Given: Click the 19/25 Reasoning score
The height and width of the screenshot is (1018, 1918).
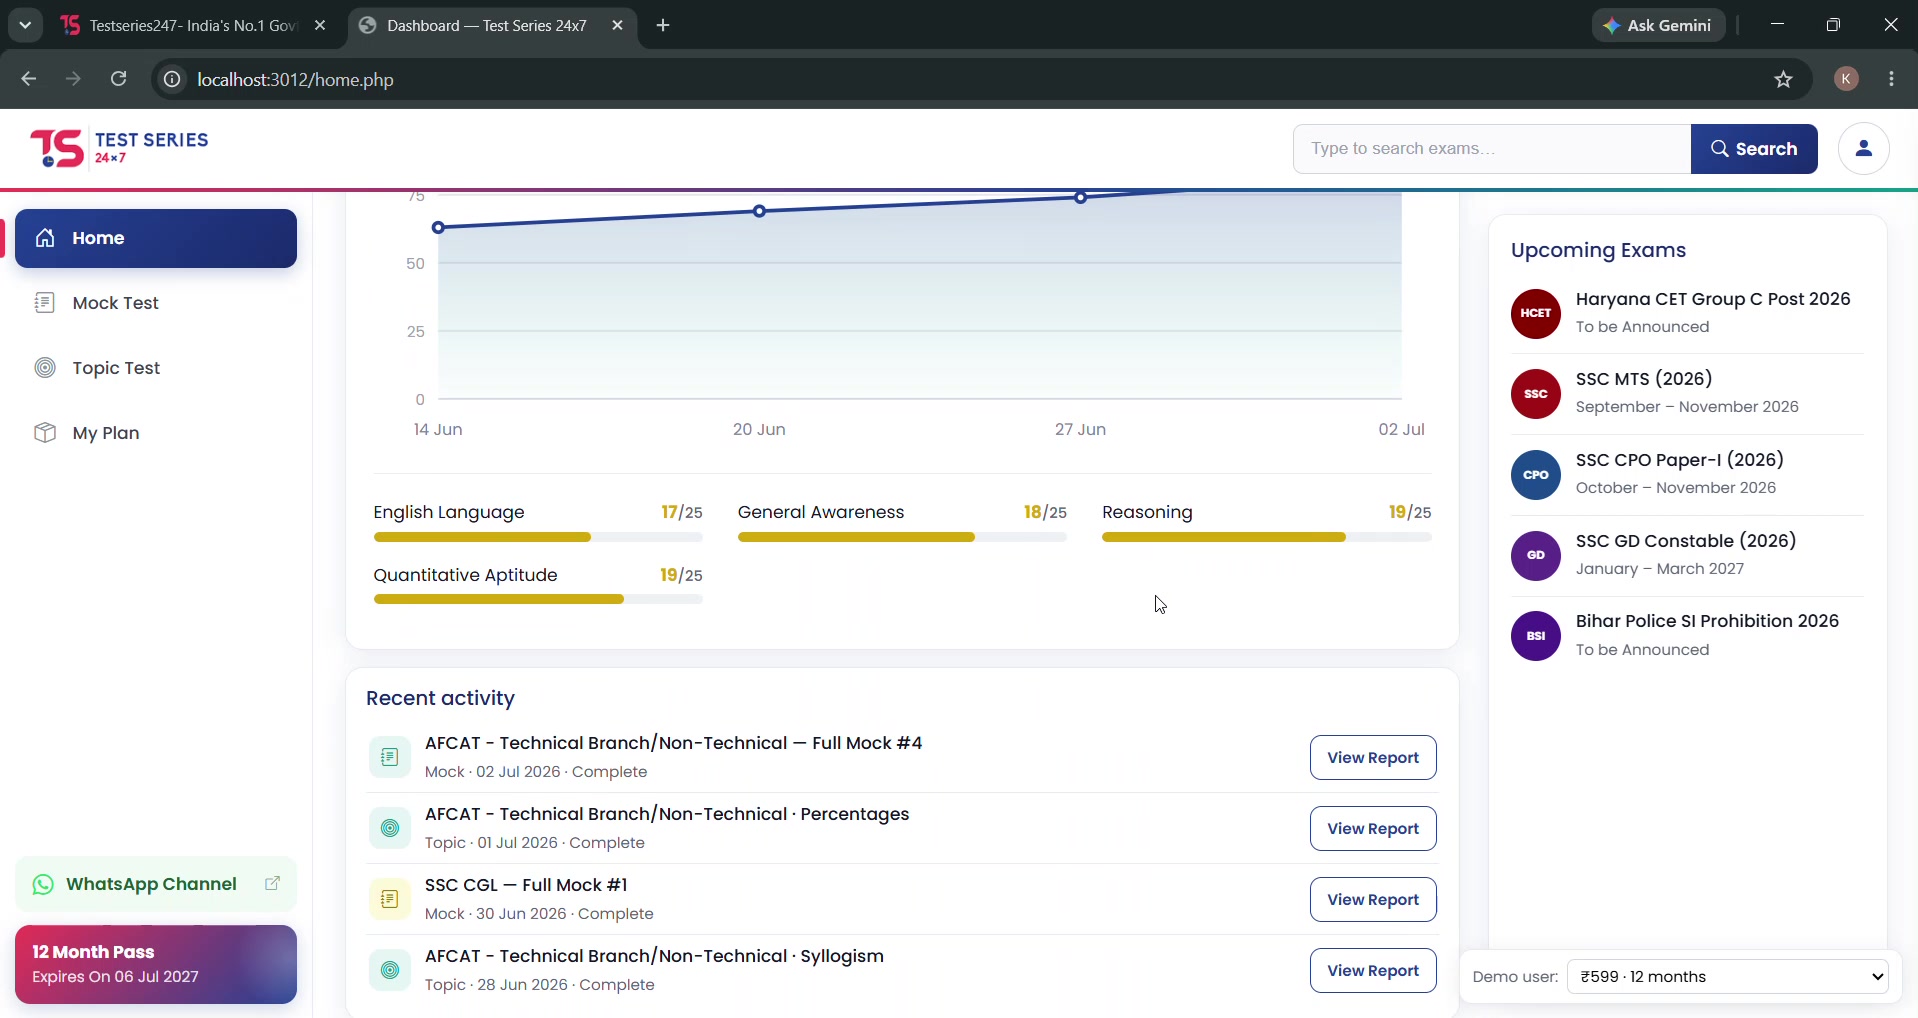Looking at the screenshot, I should (x=1410, y=512).
